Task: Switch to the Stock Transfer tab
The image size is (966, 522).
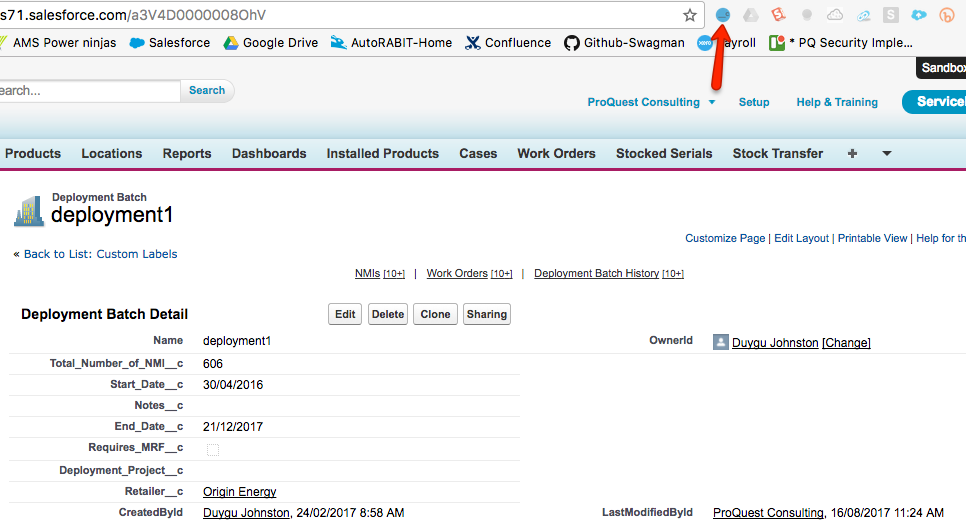Action: pos(777,153)
